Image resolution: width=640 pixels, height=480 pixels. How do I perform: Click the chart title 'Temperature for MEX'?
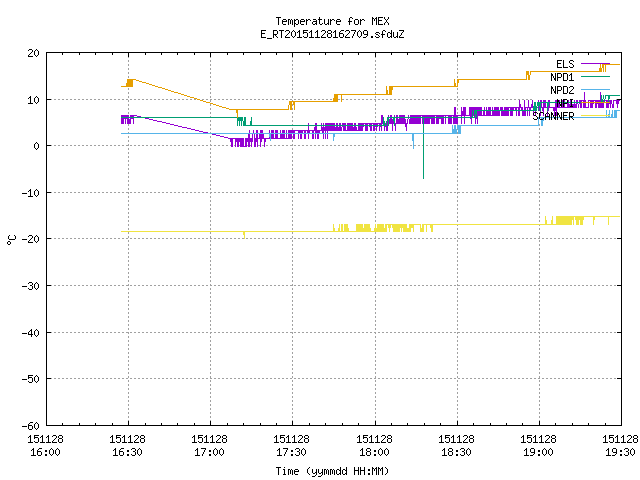pos(332,21)
